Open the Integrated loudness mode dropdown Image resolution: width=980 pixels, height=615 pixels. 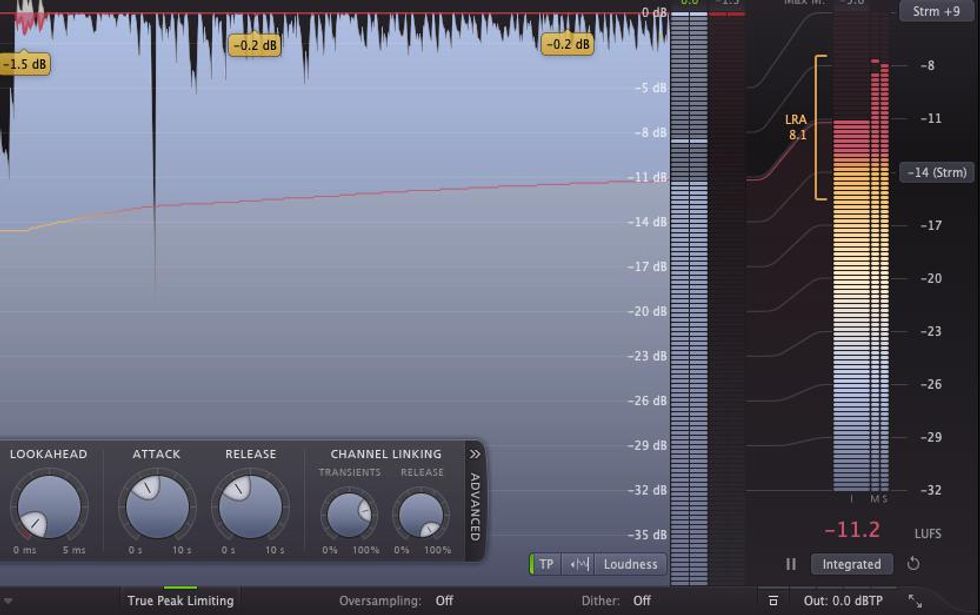click(x=851, y=564)
